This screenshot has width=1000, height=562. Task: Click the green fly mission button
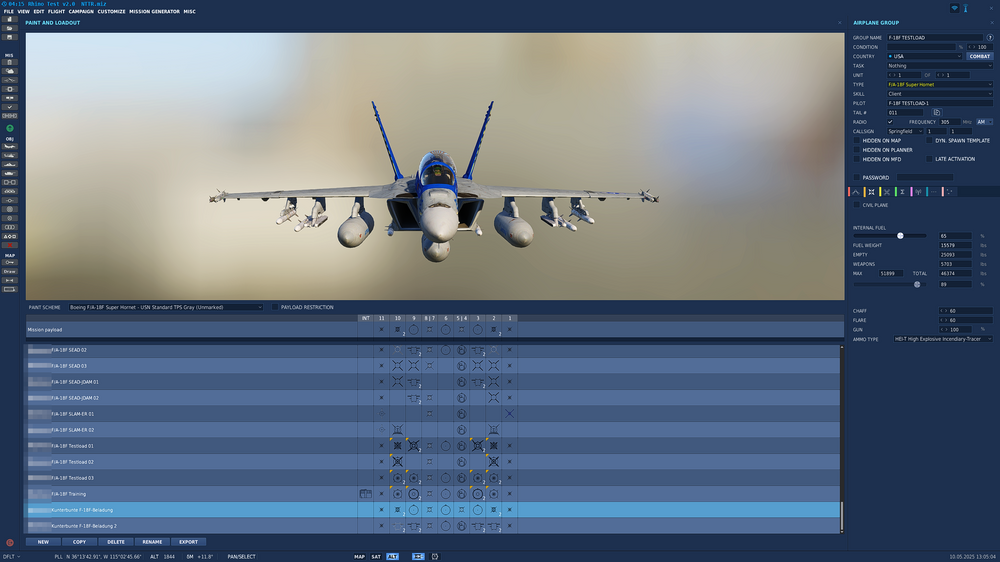point(10,128)
